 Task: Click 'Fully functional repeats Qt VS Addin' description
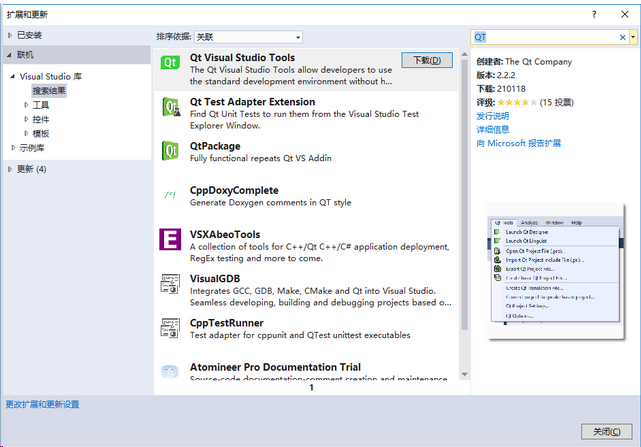[x=260, y=158]
